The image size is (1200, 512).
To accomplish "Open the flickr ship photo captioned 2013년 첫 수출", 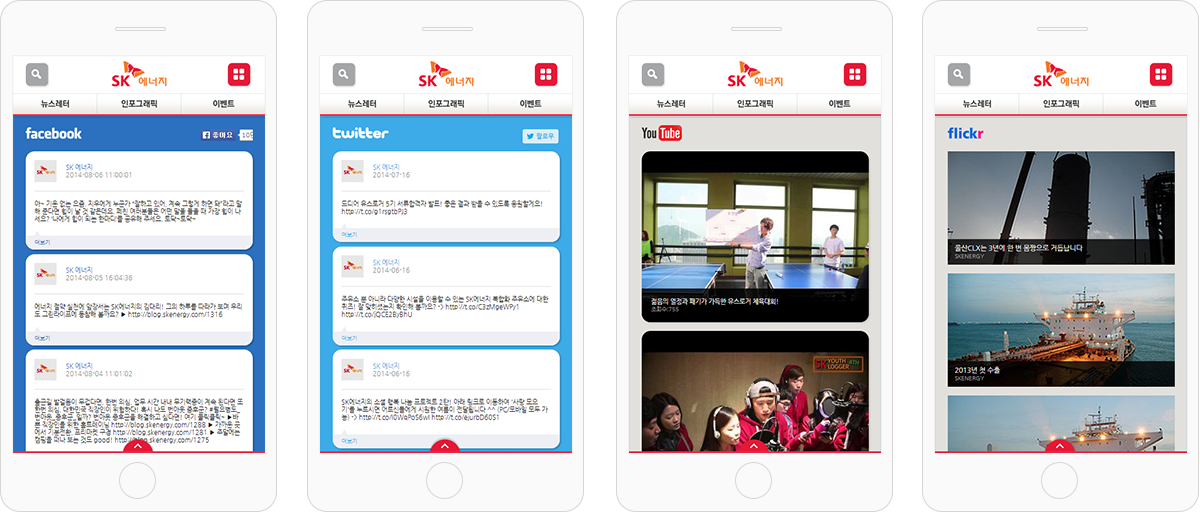I will click(x=1061, y=330).
